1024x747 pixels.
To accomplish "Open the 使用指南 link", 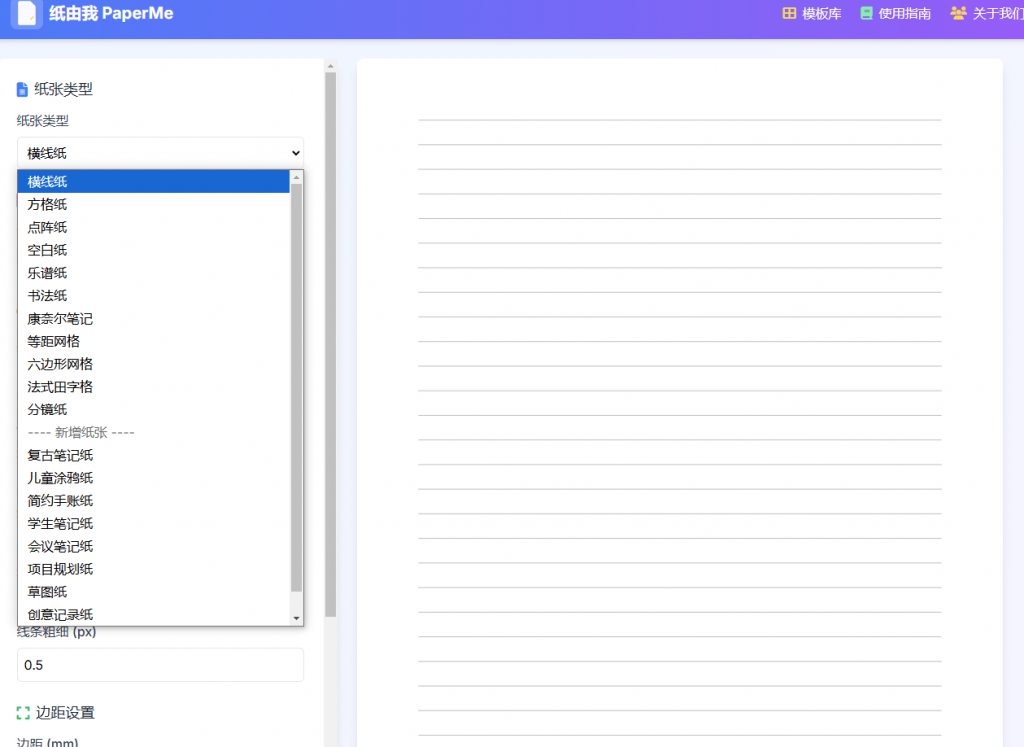I will [904, 14].
